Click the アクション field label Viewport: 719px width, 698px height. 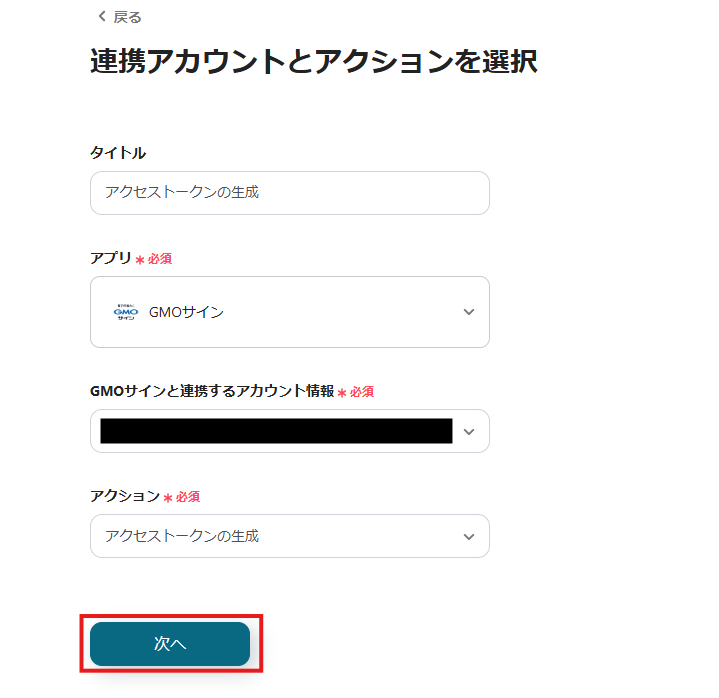(x=125, y=496)
